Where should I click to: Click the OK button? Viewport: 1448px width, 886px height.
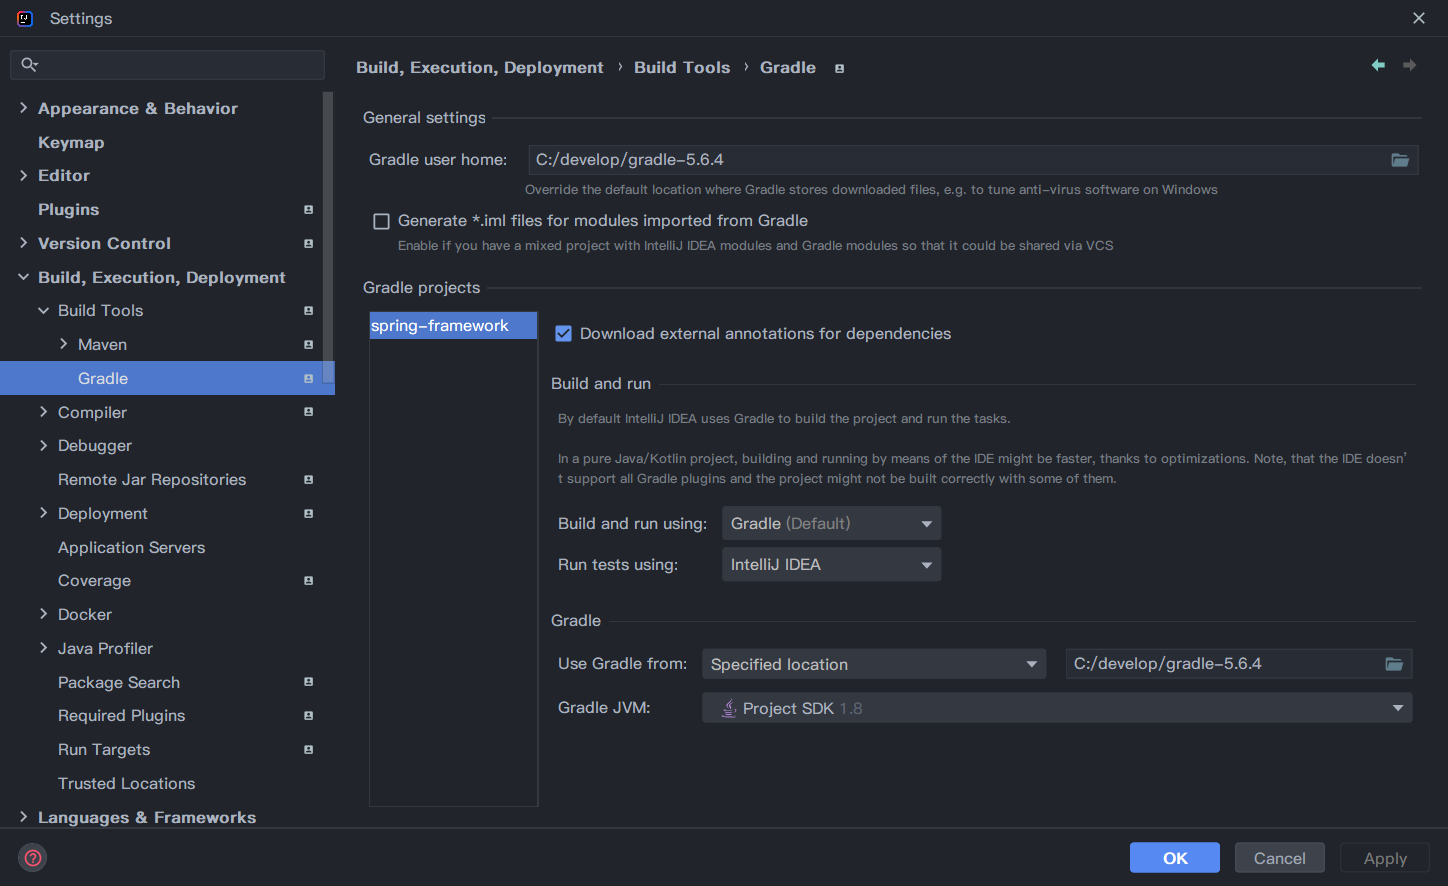coord(1175,858)
